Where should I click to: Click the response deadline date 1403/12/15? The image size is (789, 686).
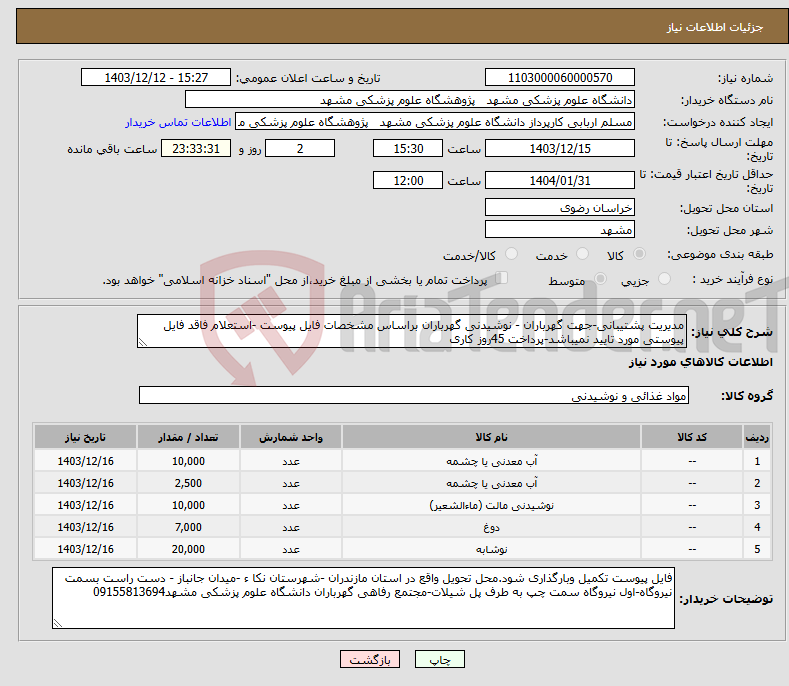560,148
